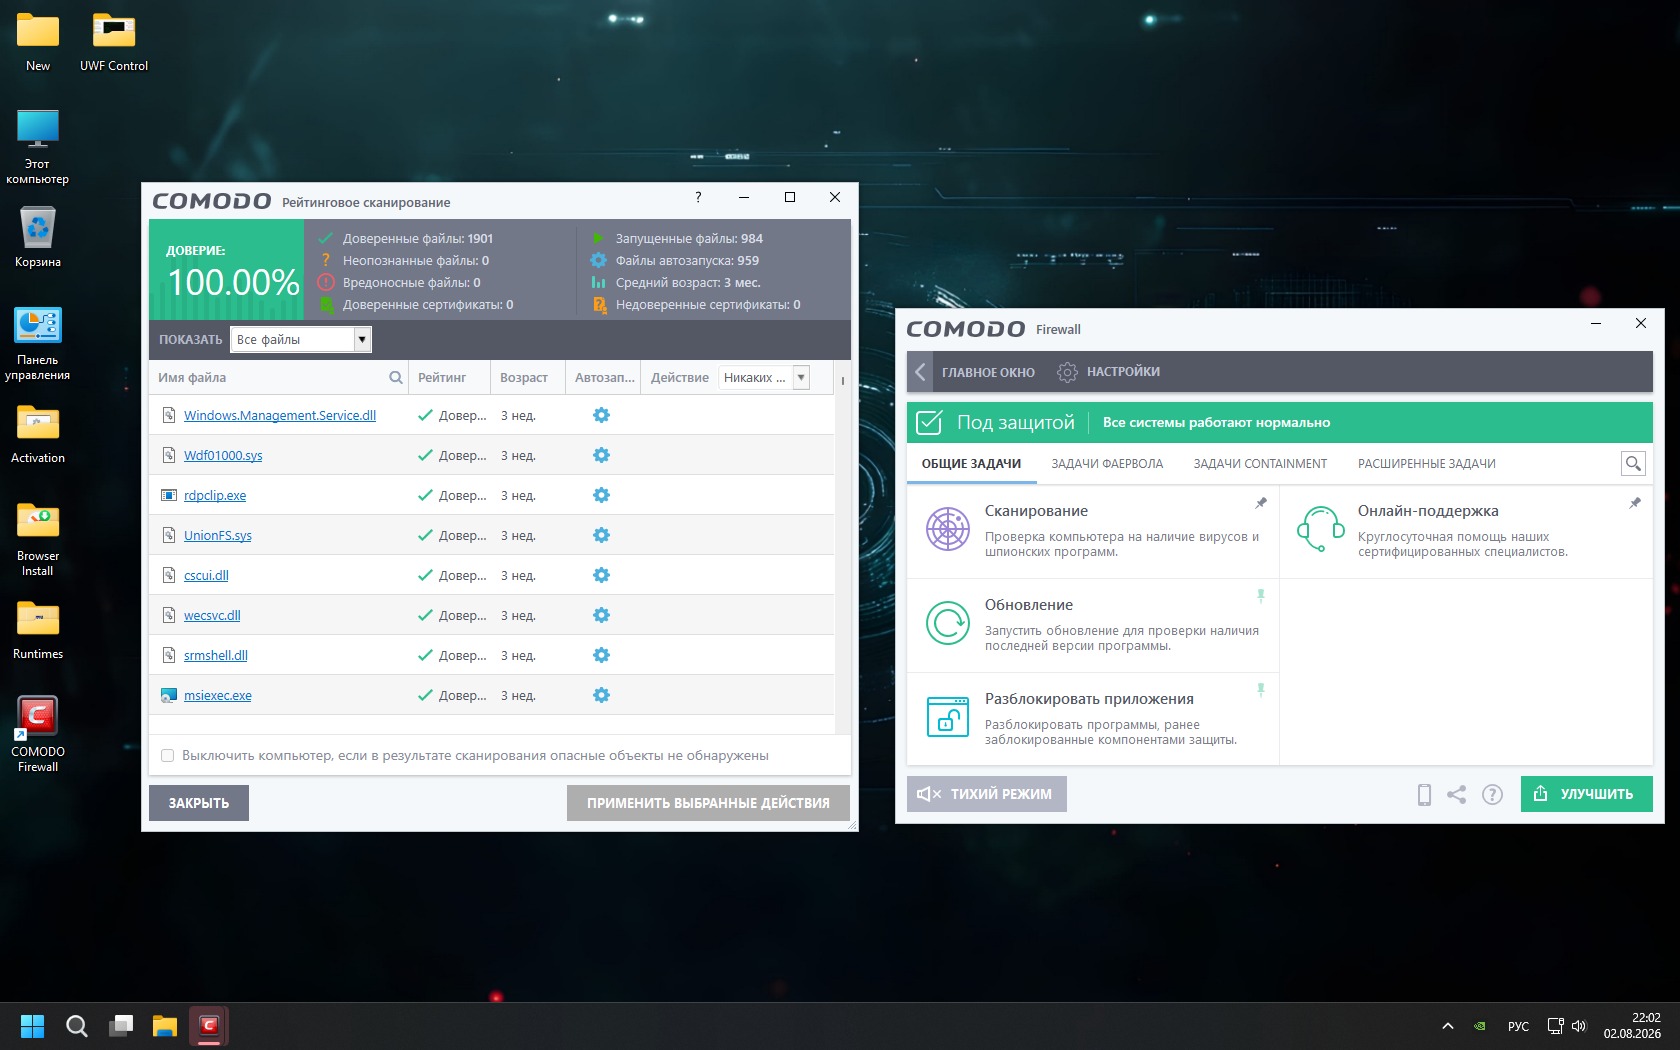Toggle the pin on Обновление task
1680x1050 pixels.
1261,596
